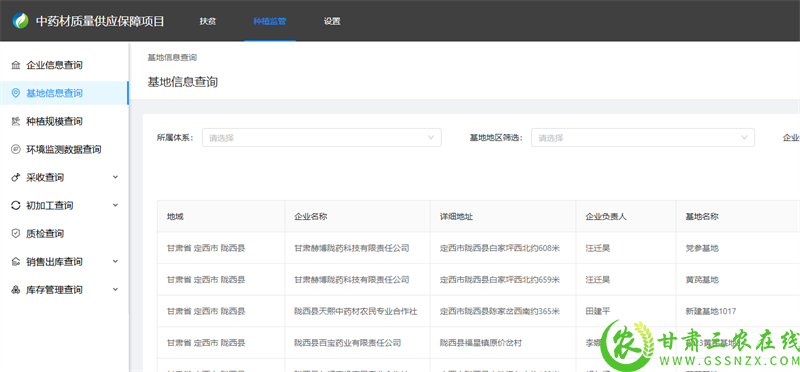Click address ending 西北约608米
Screen dimensions: 800x372
point(500,249)
